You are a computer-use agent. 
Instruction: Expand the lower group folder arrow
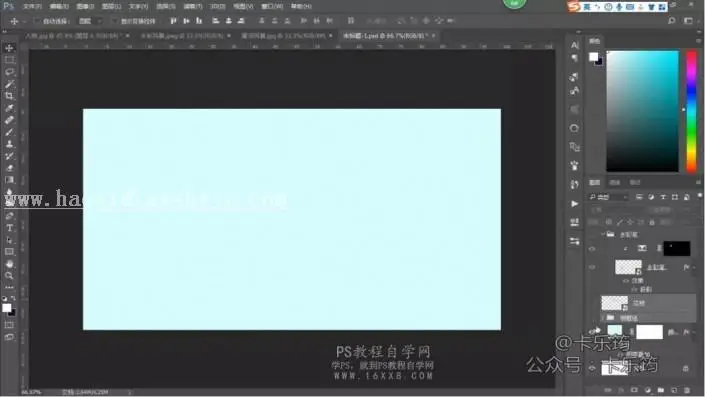602,318
